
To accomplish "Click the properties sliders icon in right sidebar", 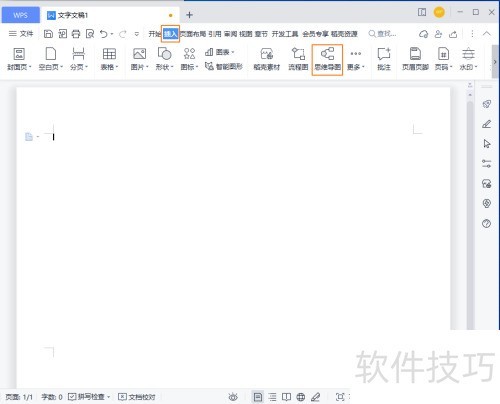I will coord(487,164).
